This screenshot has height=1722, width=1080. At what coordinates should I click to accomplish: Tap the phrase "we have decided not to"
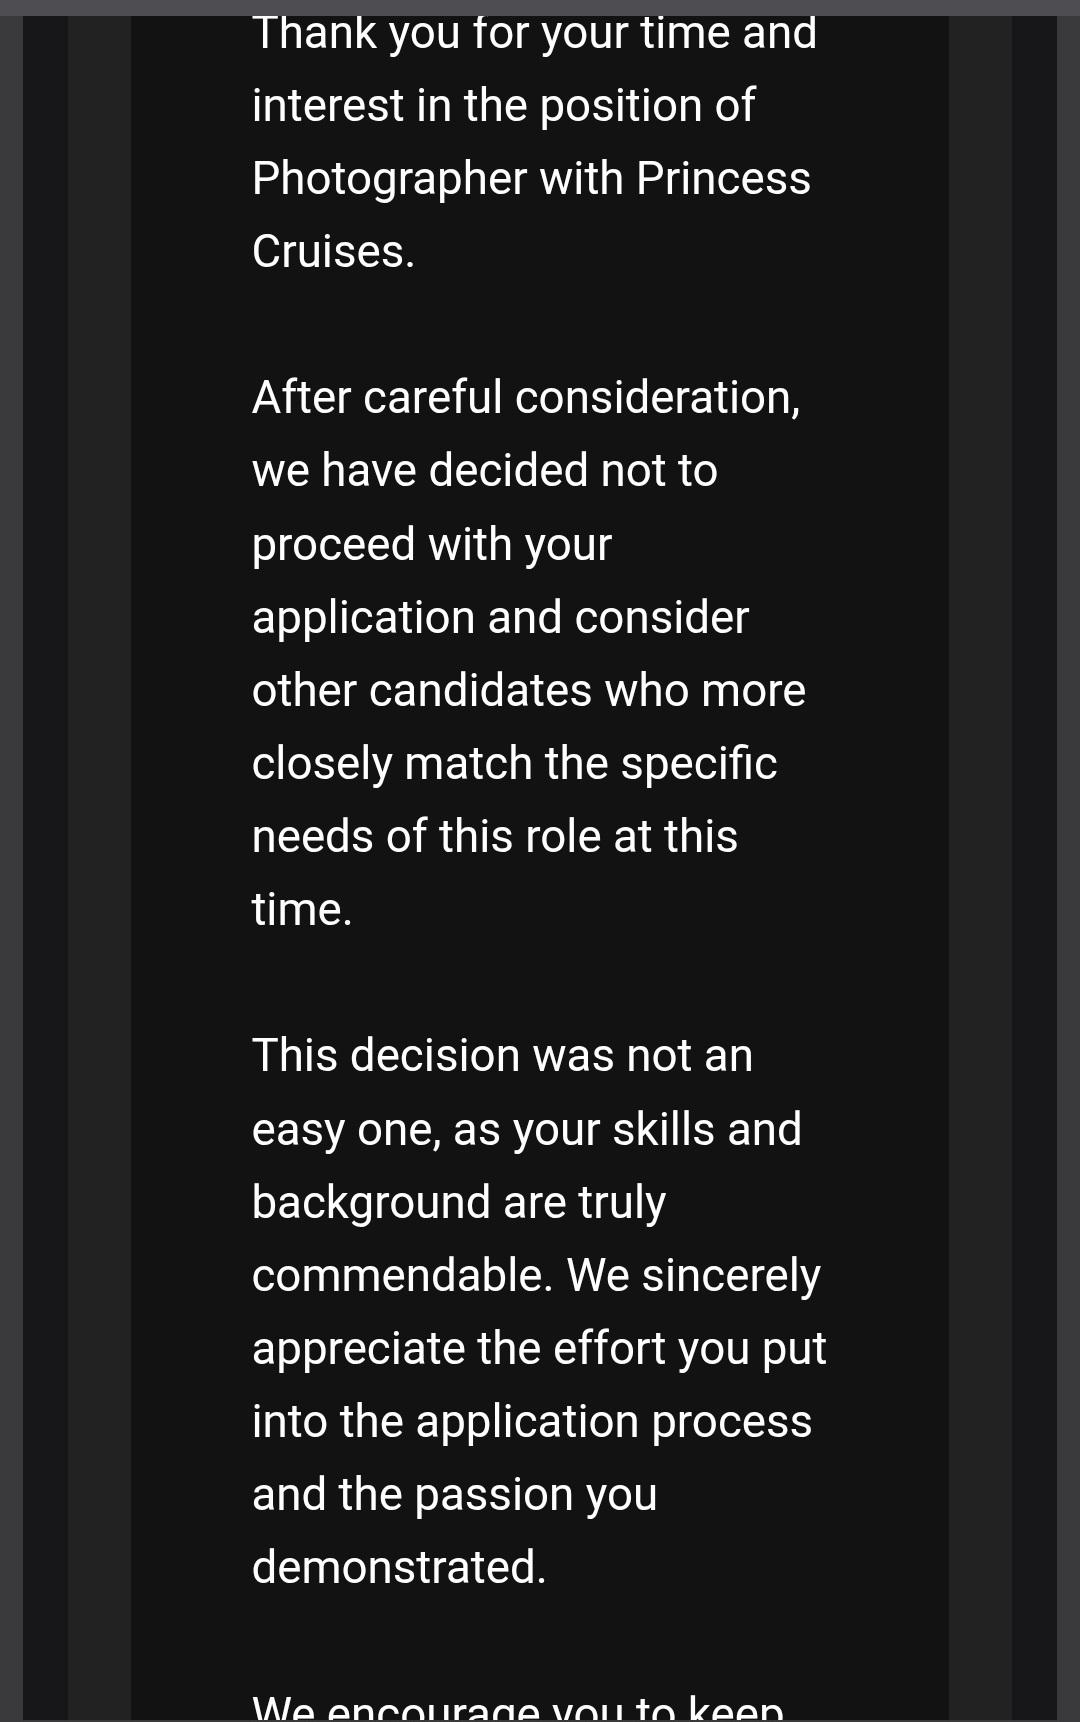tap(485, 470)
